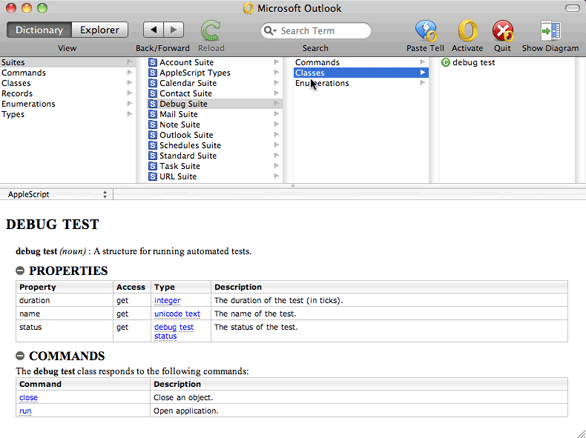Select URL Suite in the suite list
Image resolution: width=586 pixels, height=438 pixels.
178,176
